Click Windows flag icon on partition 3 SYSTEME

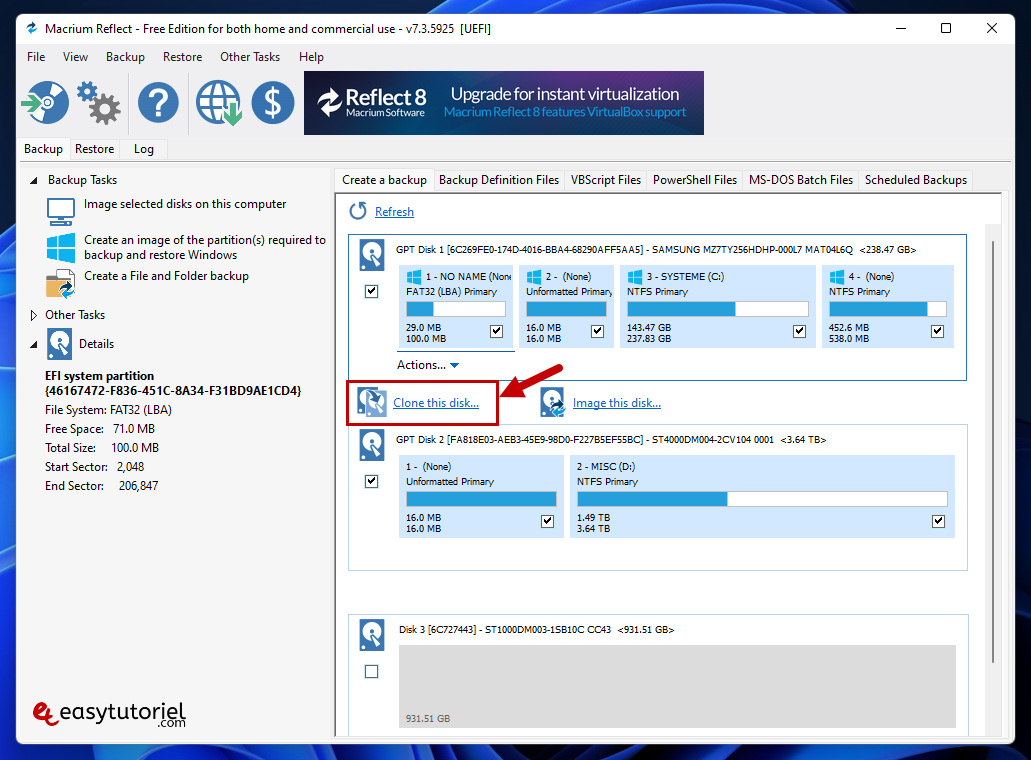click(635, 277)
